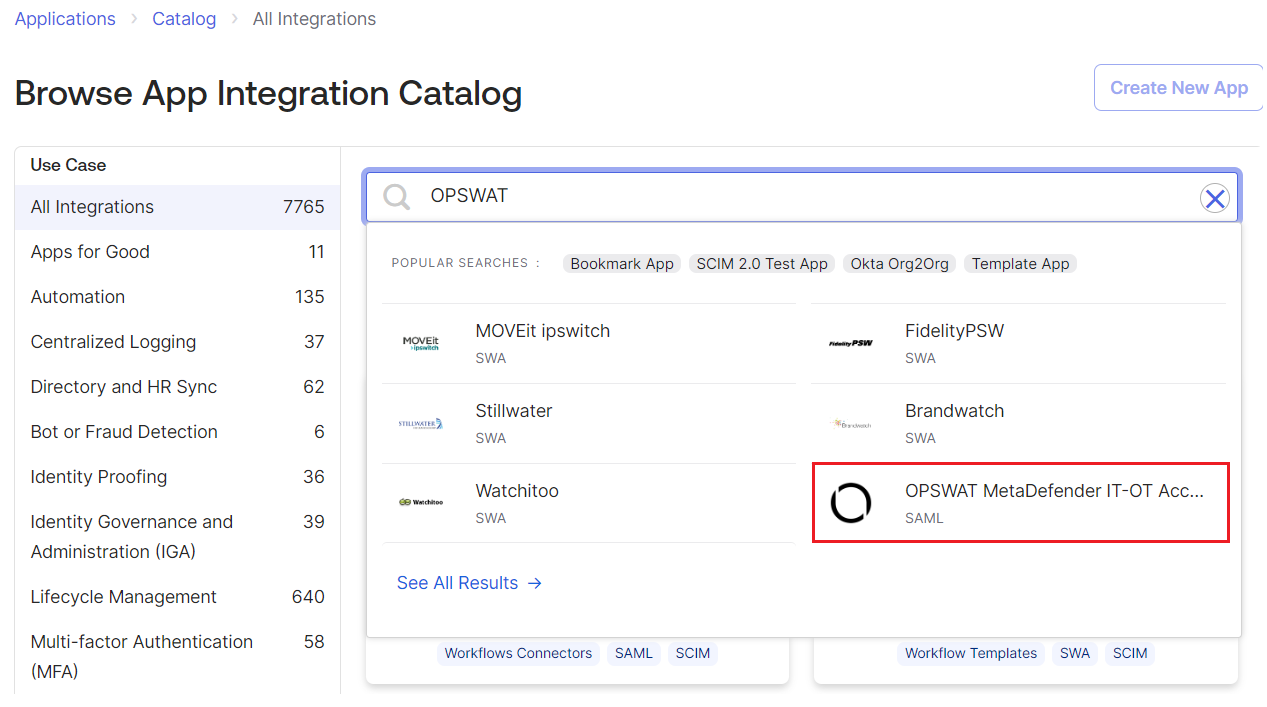Go to Applications breadcrumb
This screenshot has height=707, width=1267.
click(65, 19)
